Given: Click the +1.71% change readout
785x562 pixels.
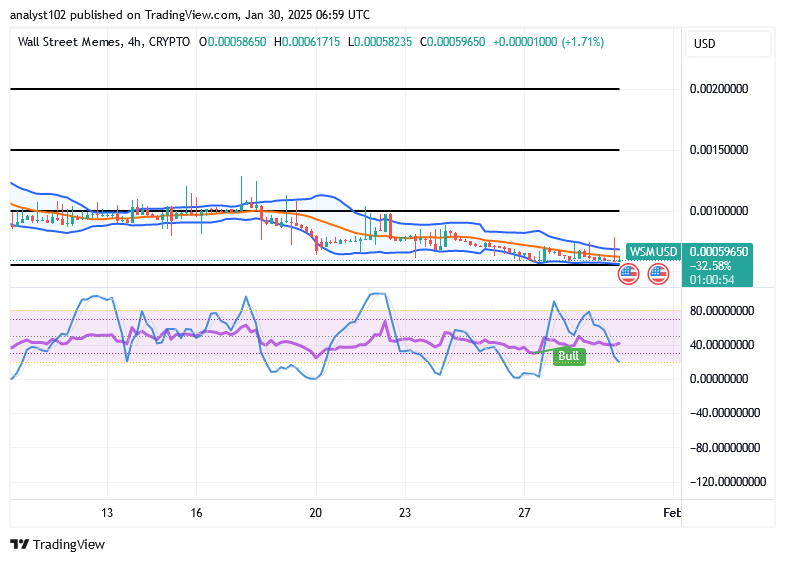Looking at the screenshot, I should [x=583, y=42].
